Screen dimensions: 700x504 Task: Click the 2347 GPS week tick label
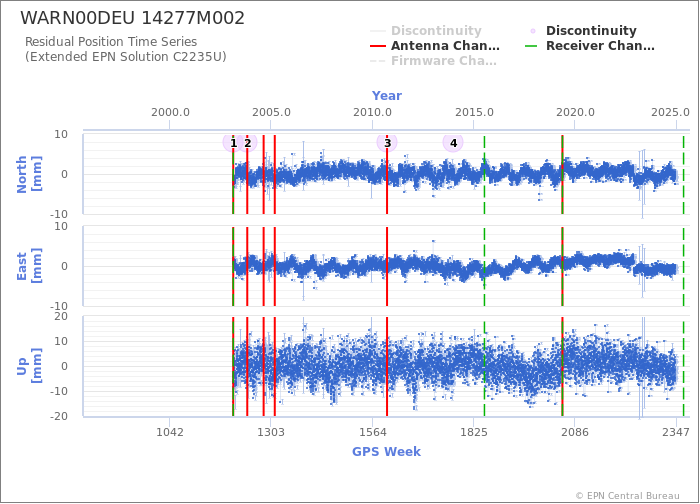tap(676, 432)
